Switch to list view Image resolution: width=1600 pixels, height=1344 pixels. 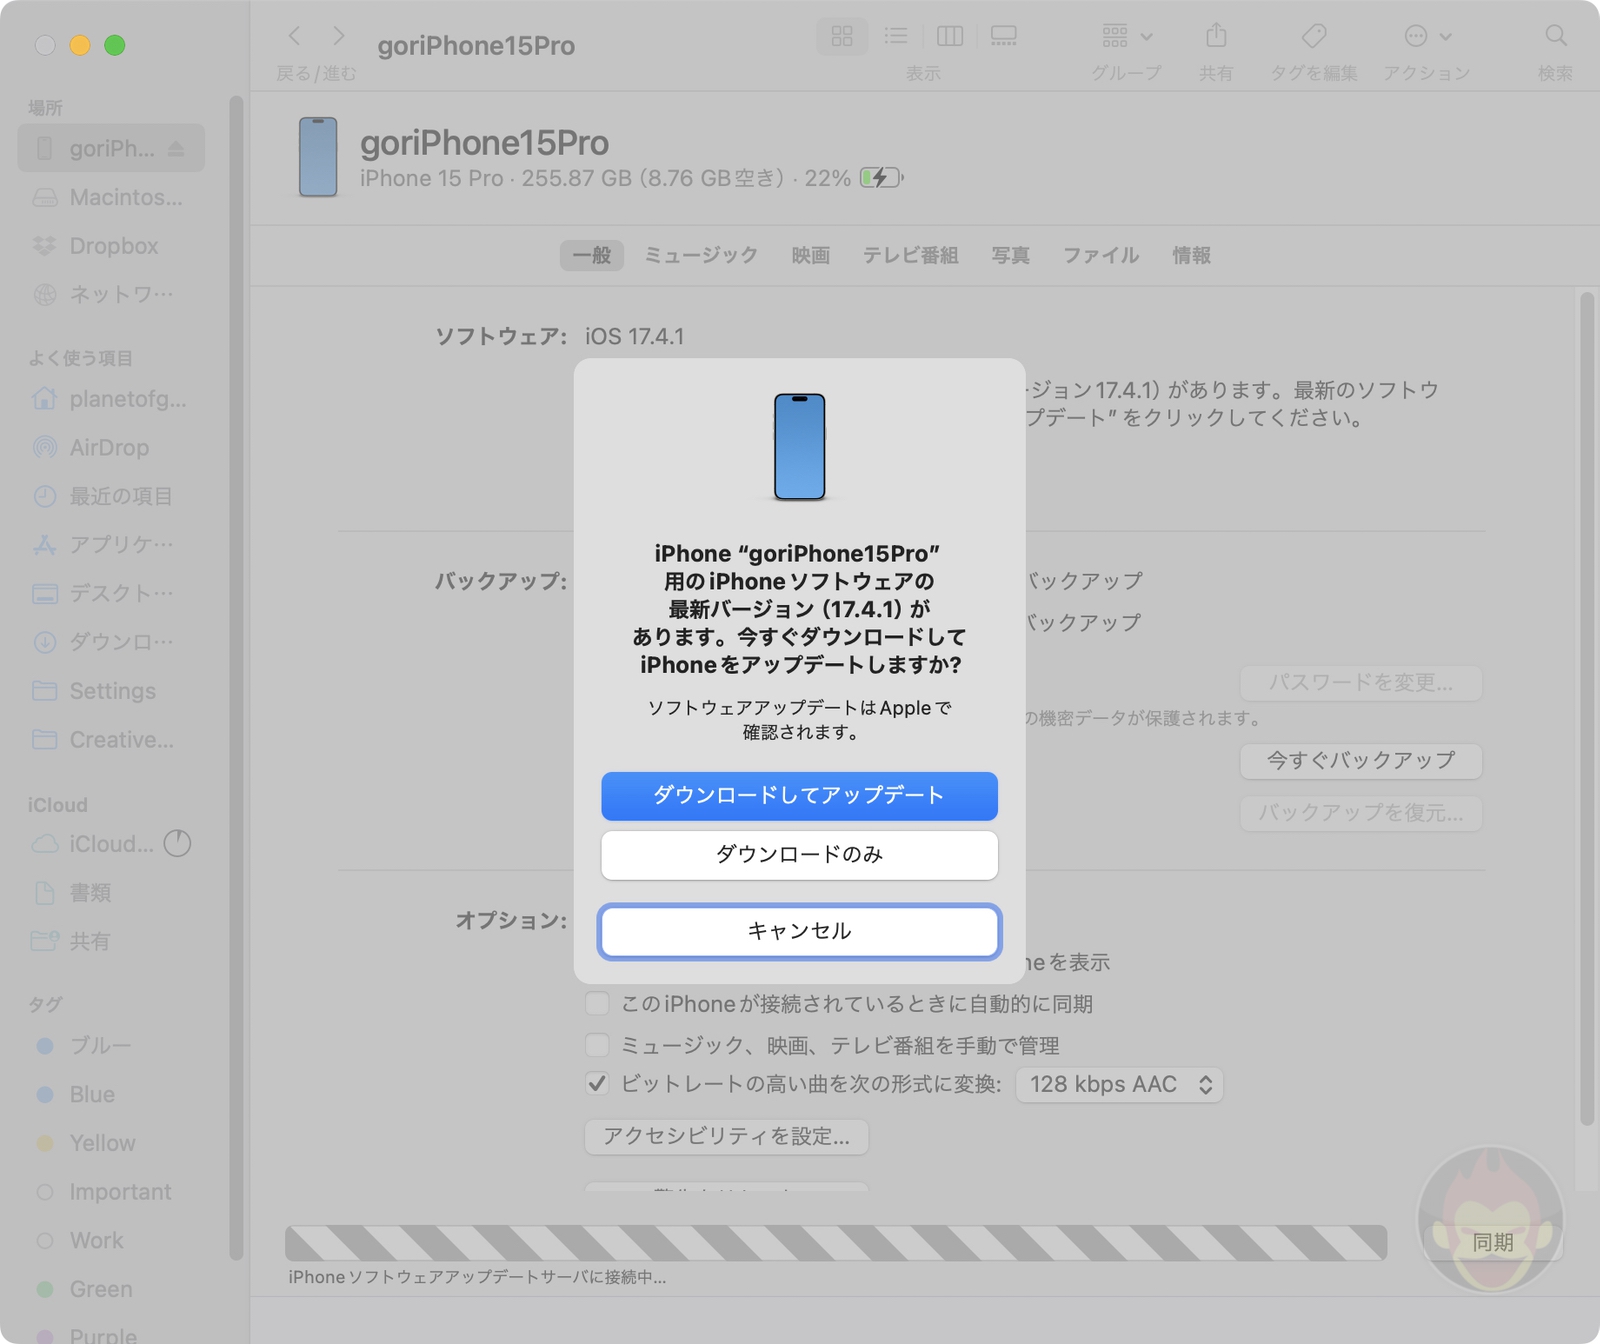coord(896,36)
